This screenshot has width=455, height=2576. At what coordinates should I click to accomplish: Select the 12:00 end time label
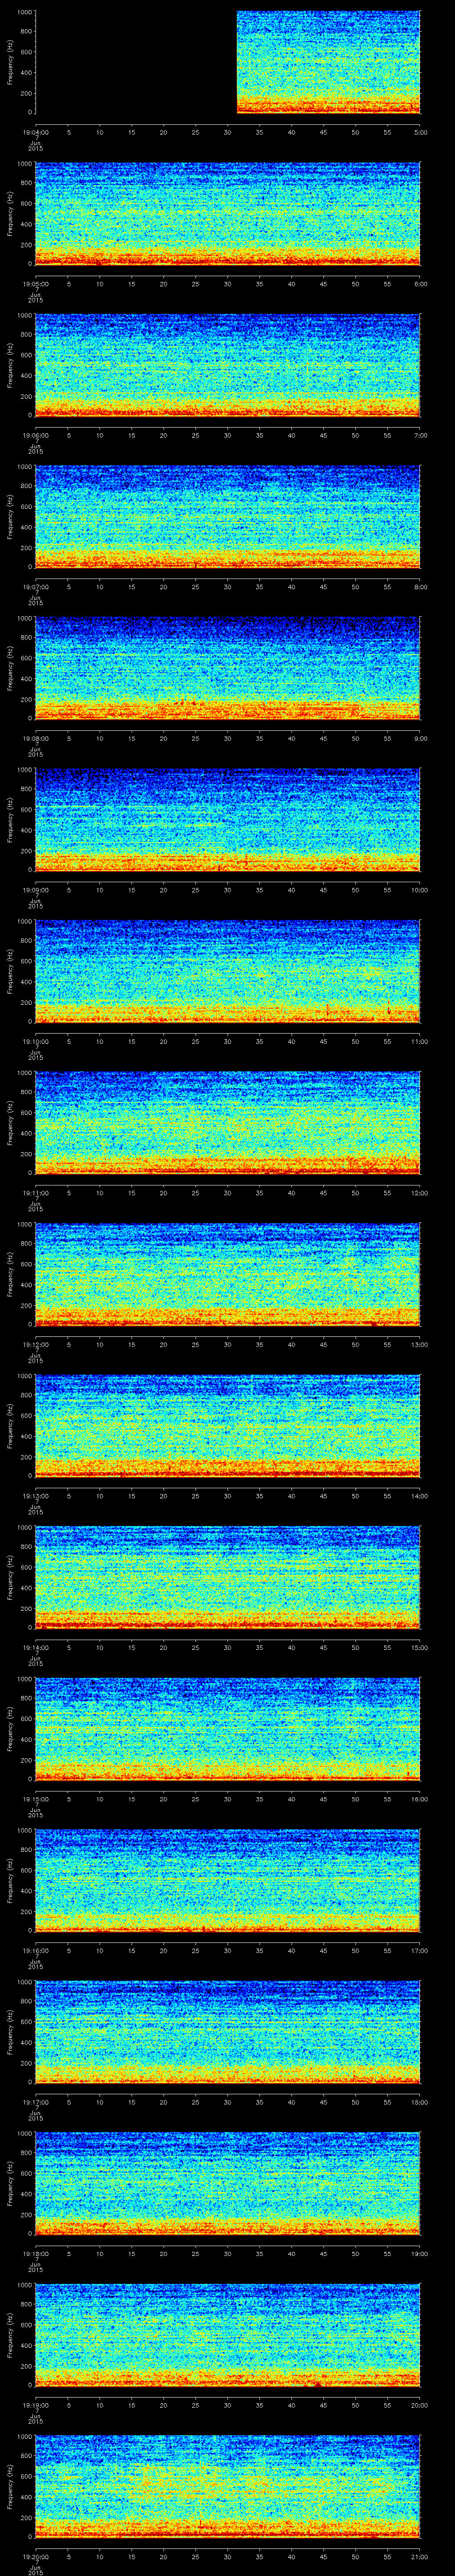pyautogui.click(x=419, y=1193)
